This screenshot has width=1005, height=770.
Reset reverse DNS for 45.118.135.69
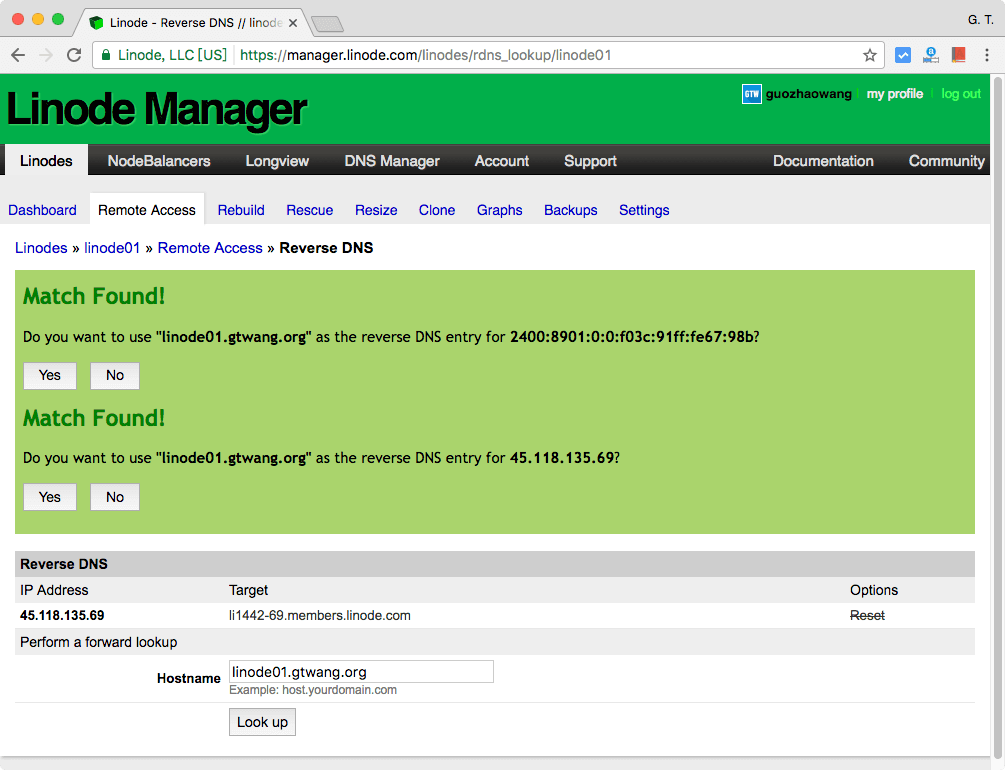click(866, 615)
